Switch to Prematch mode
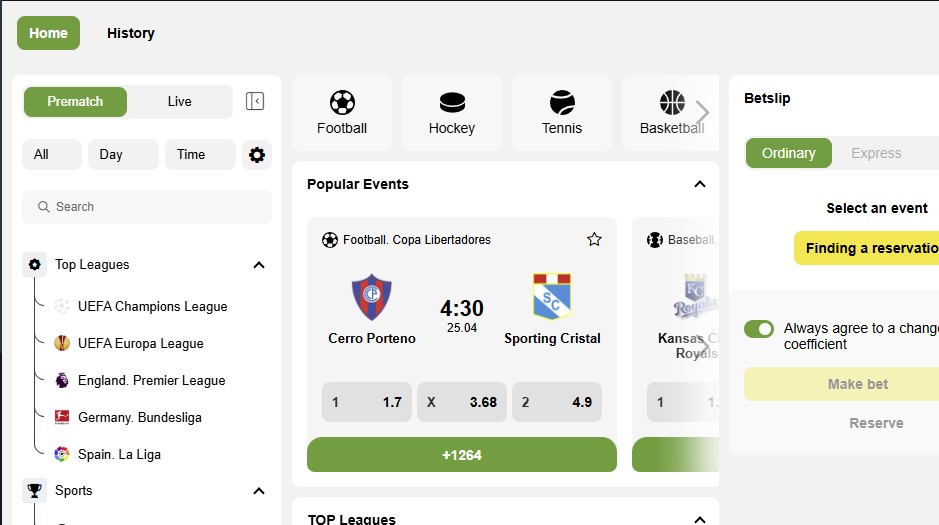 click(x=75, y=102)
